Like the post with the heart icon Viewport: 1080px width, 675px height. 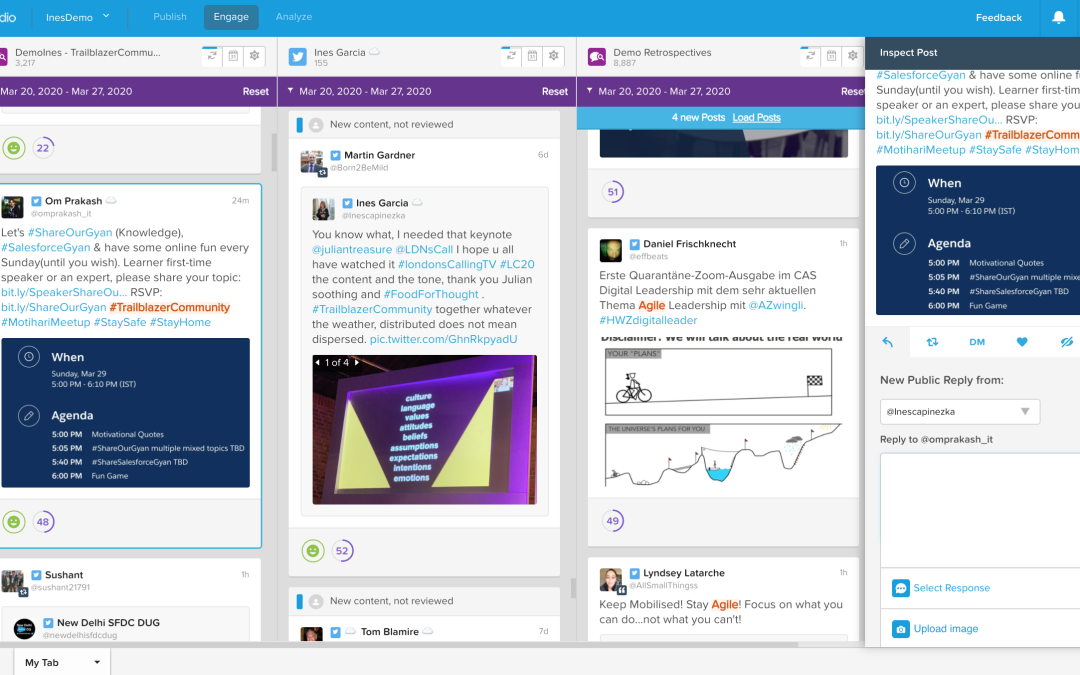pos(1022,342)
